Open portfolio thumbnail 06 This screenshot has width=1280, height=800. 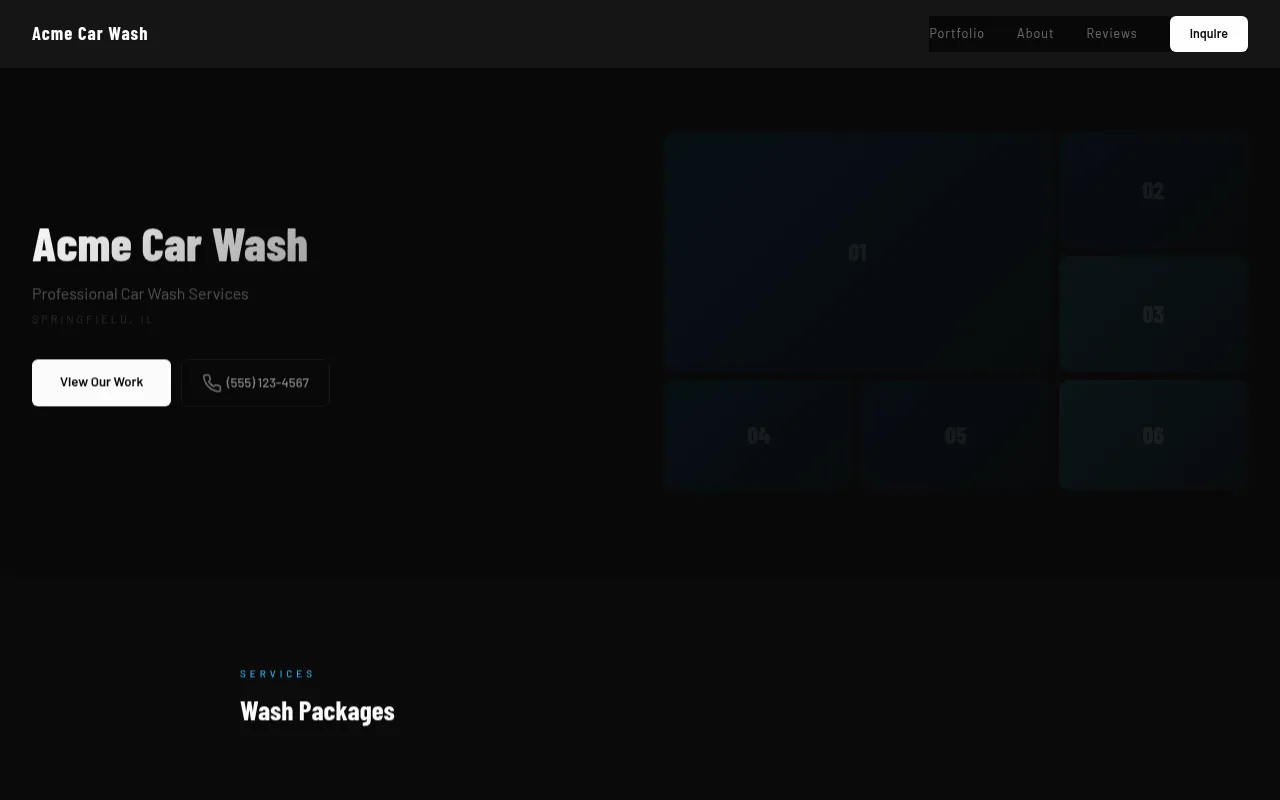[1152, 435]
